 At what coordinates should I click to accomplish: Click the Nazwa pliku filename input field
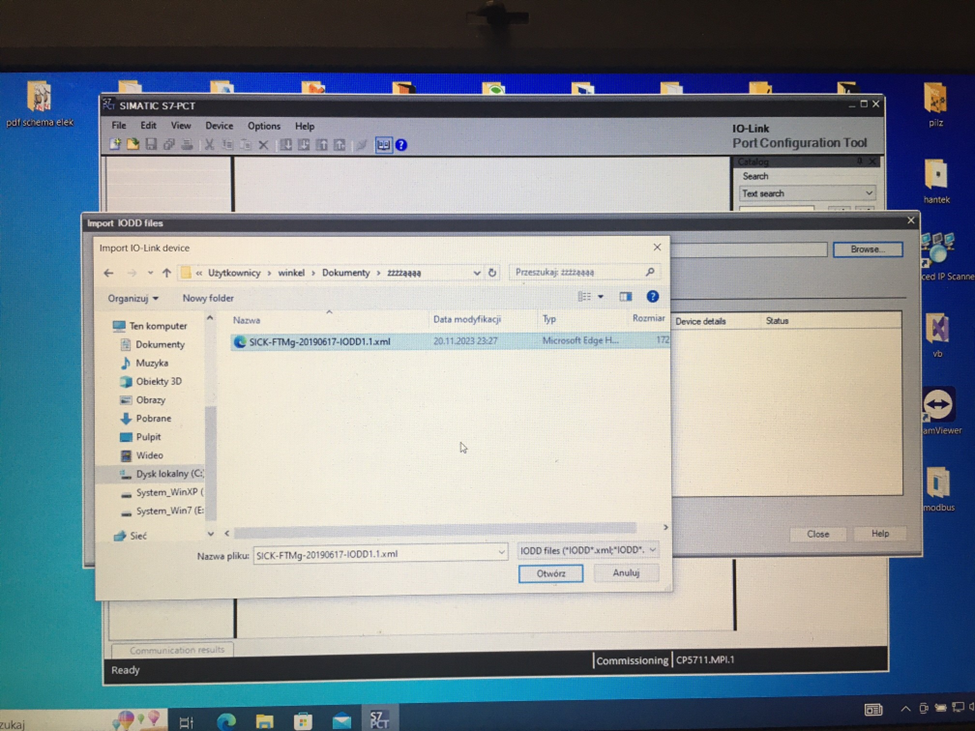[x=375, y=554]
